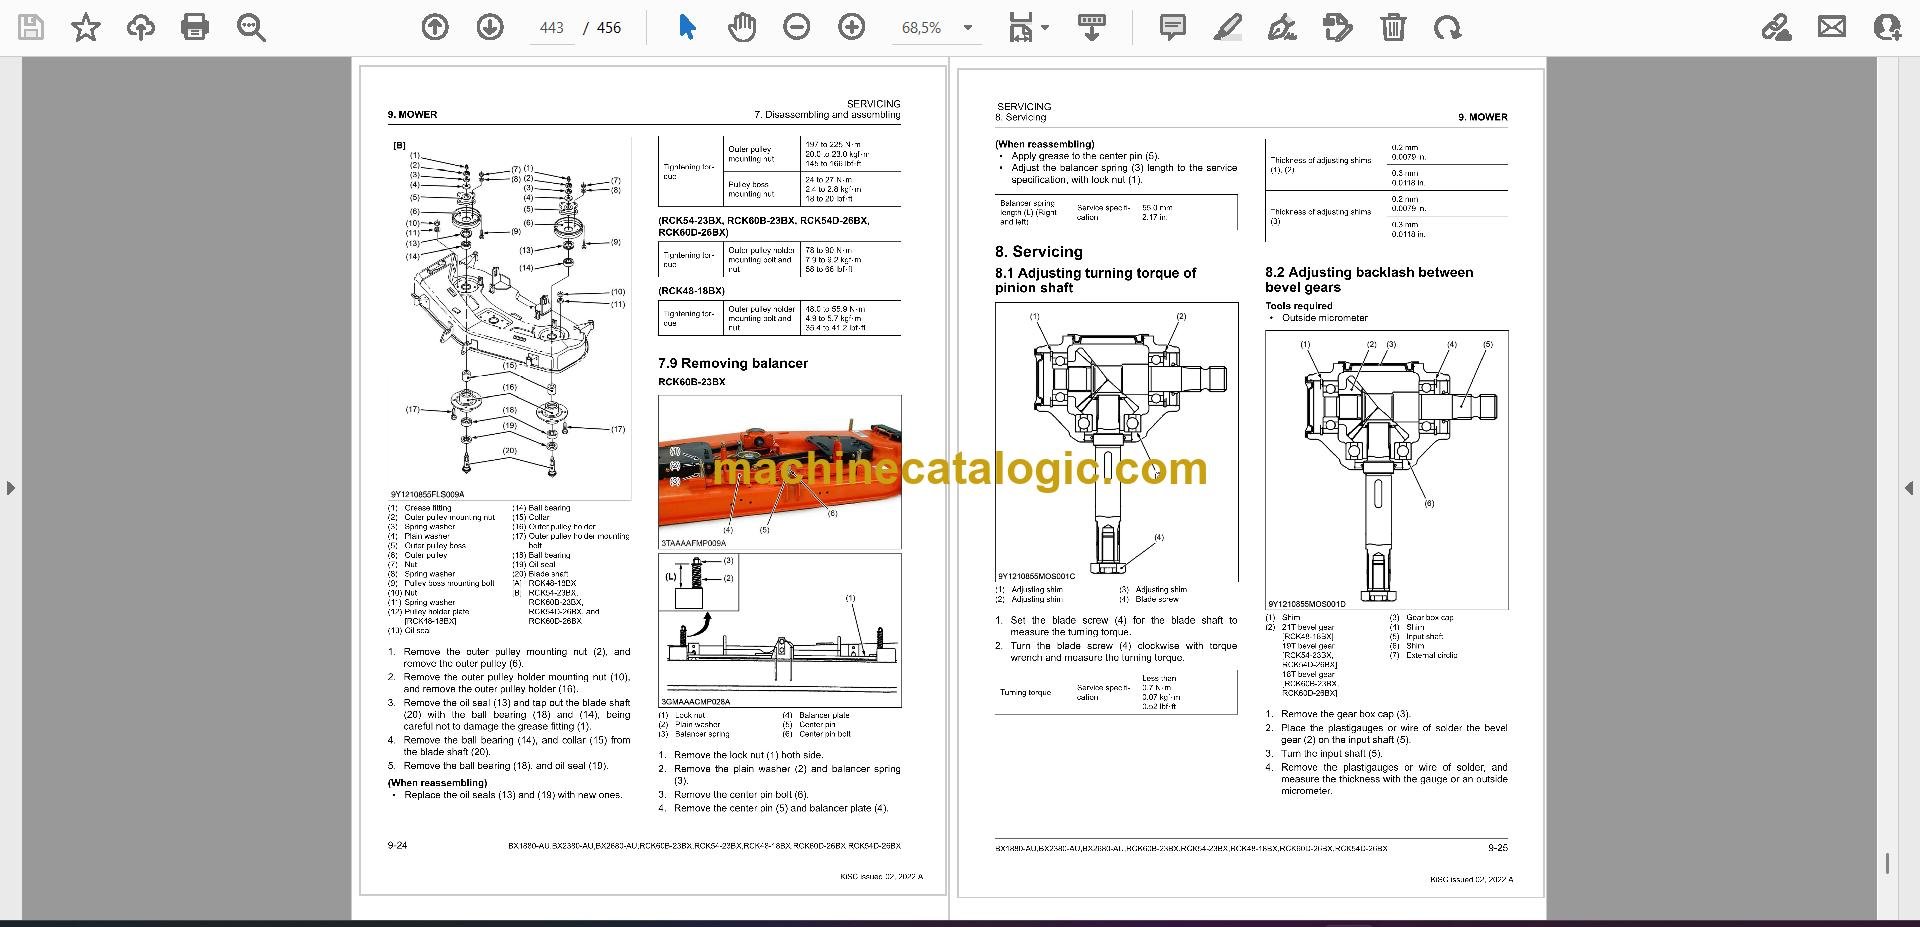Send document by email envelope icon

[x=1832, y=27]
